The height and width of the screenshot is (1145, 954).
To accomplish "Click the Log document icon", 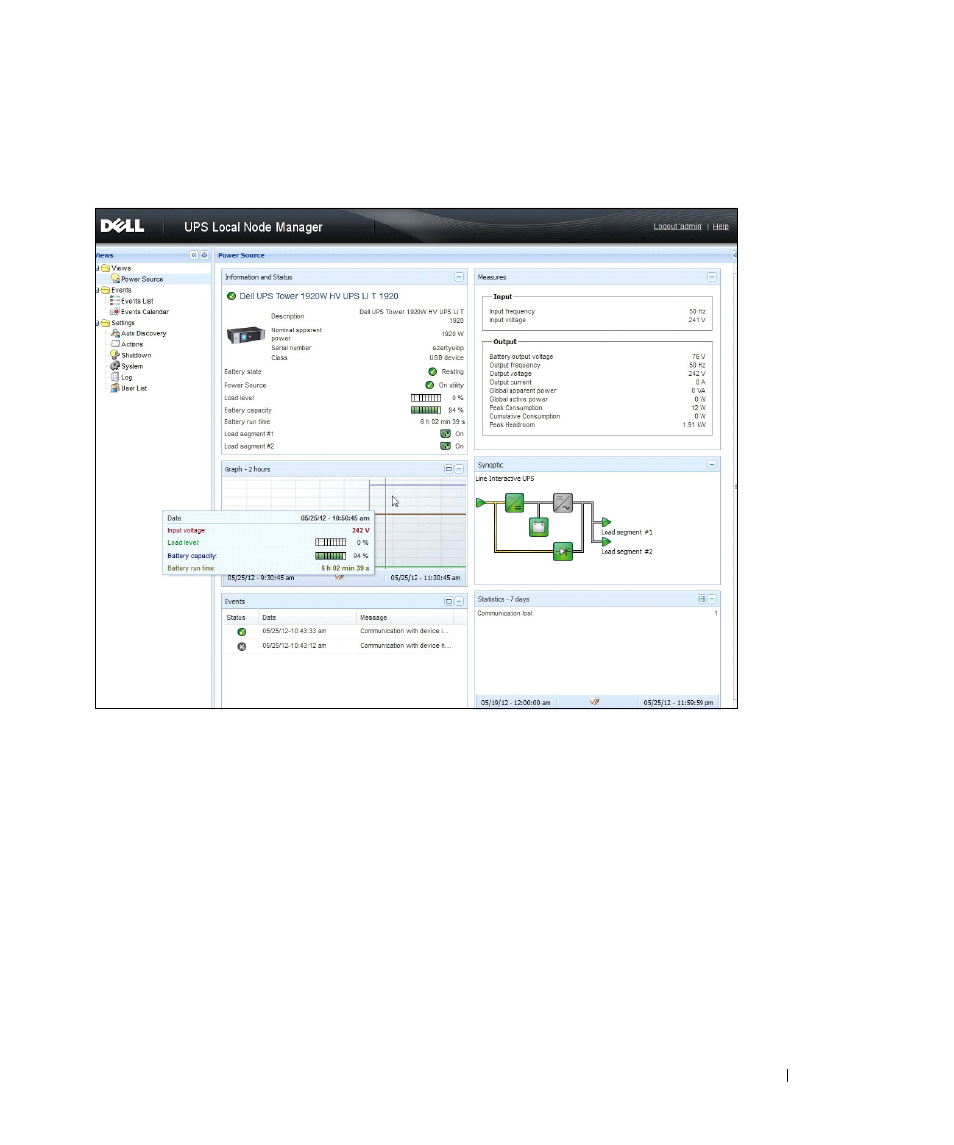I will (115, 377).
